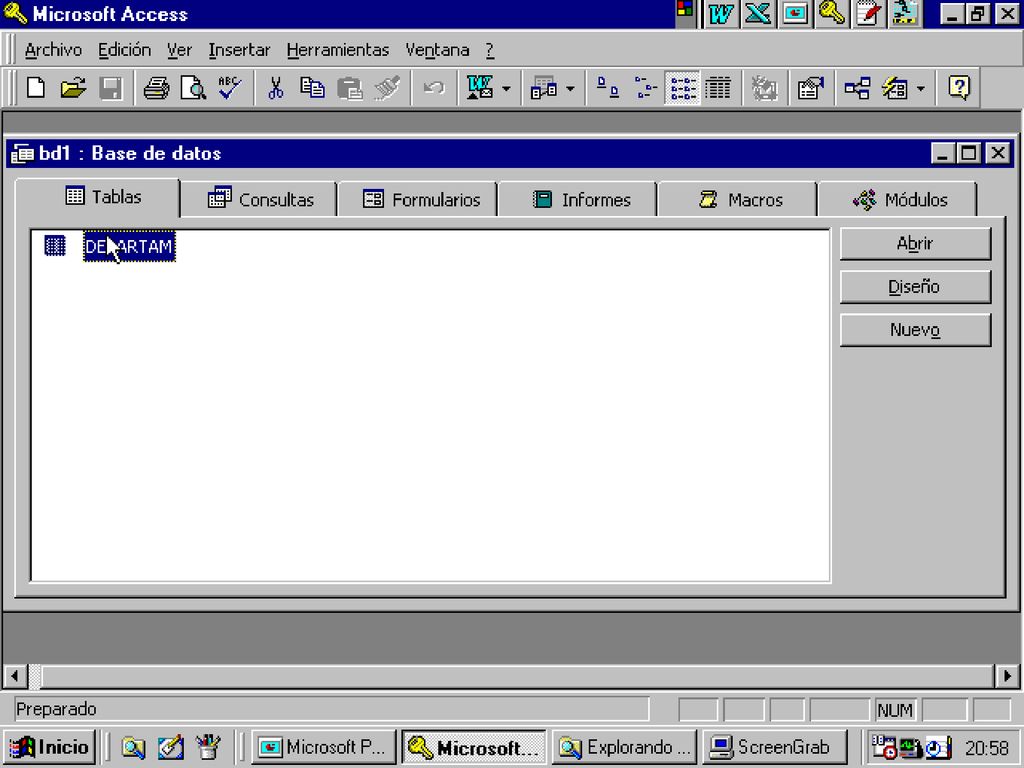Click the Save diskette icon

110,88
